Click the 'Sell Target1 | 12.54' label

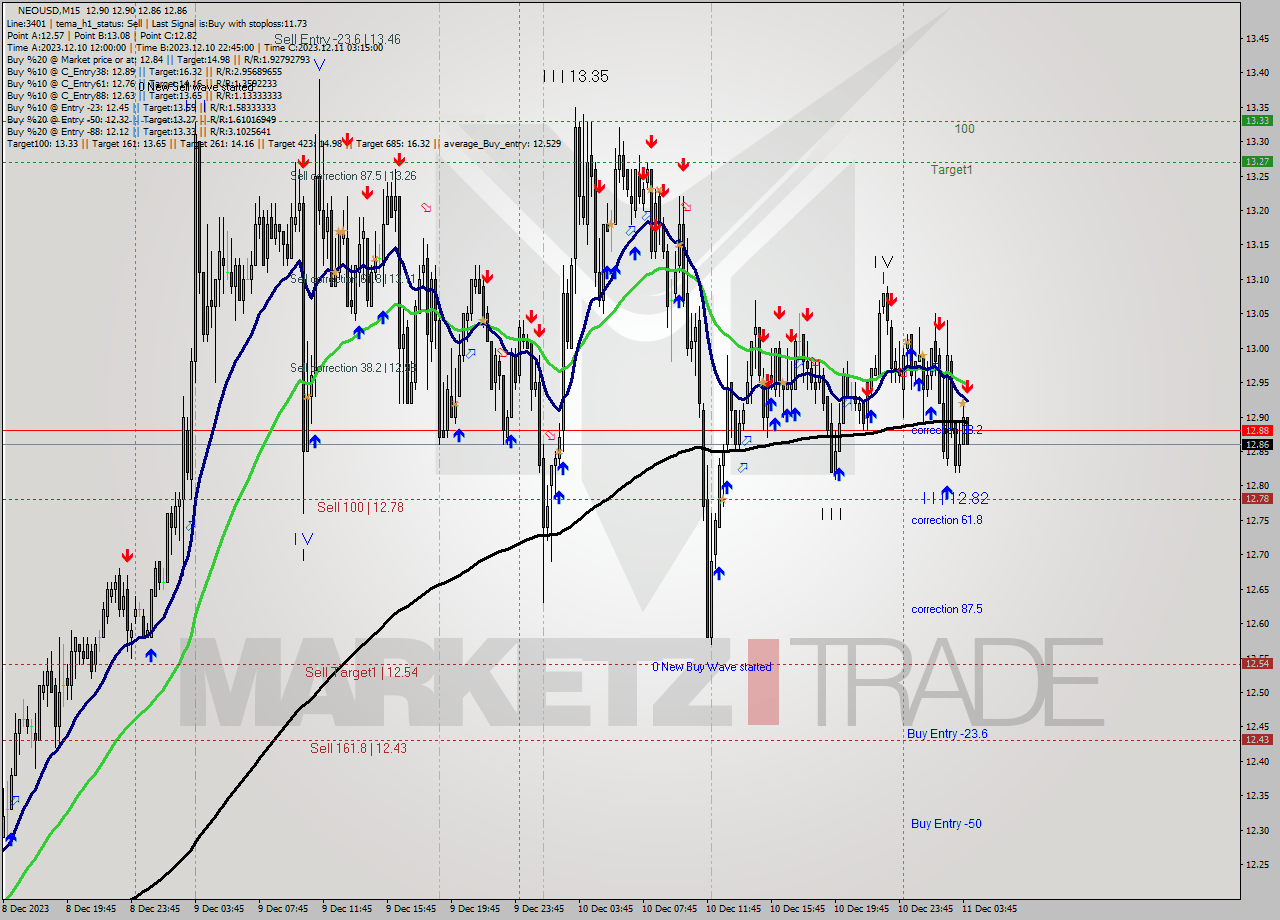click(x=362, y=673)
